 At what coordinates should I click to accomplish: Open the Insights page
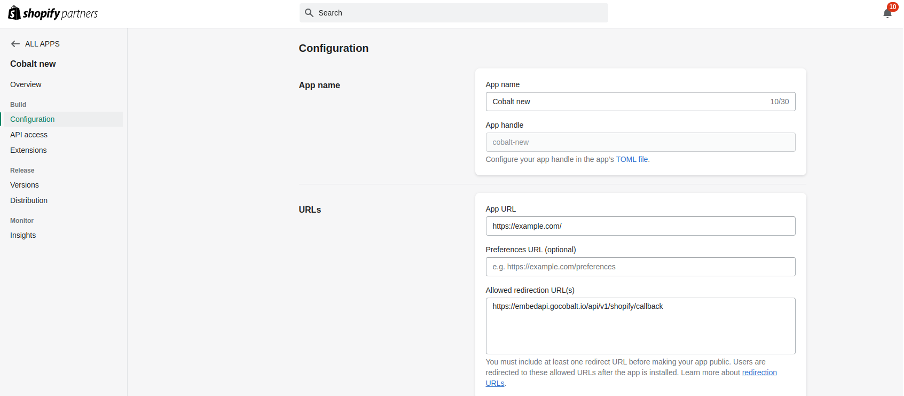tap(23, 235)
